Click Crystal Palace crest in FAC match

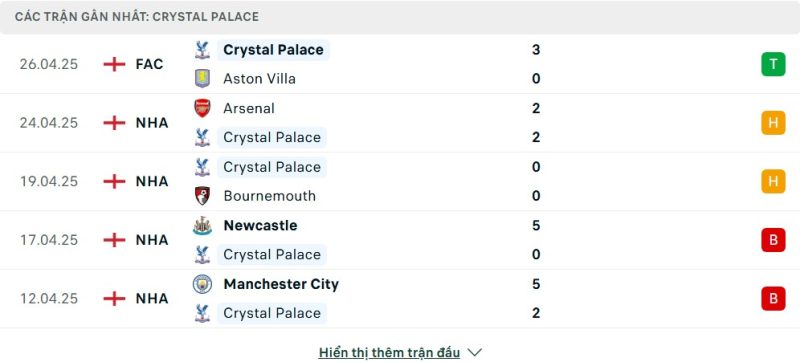pyautogui.click(x=202, y=50)
